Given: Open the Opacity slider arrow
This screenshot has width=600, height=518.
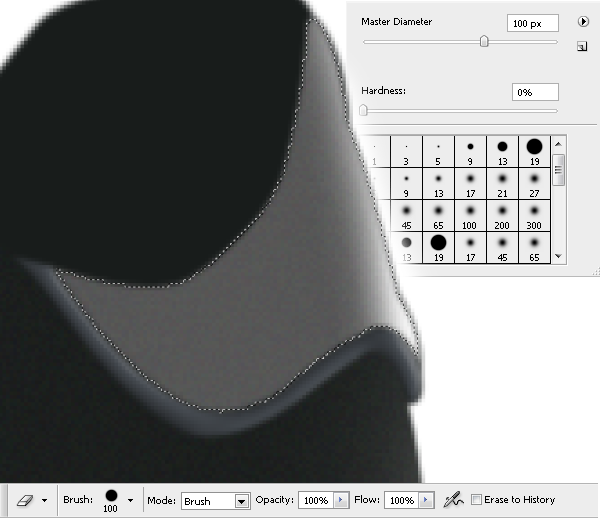Looking at the screenshot, I should [x=341, y=500].
